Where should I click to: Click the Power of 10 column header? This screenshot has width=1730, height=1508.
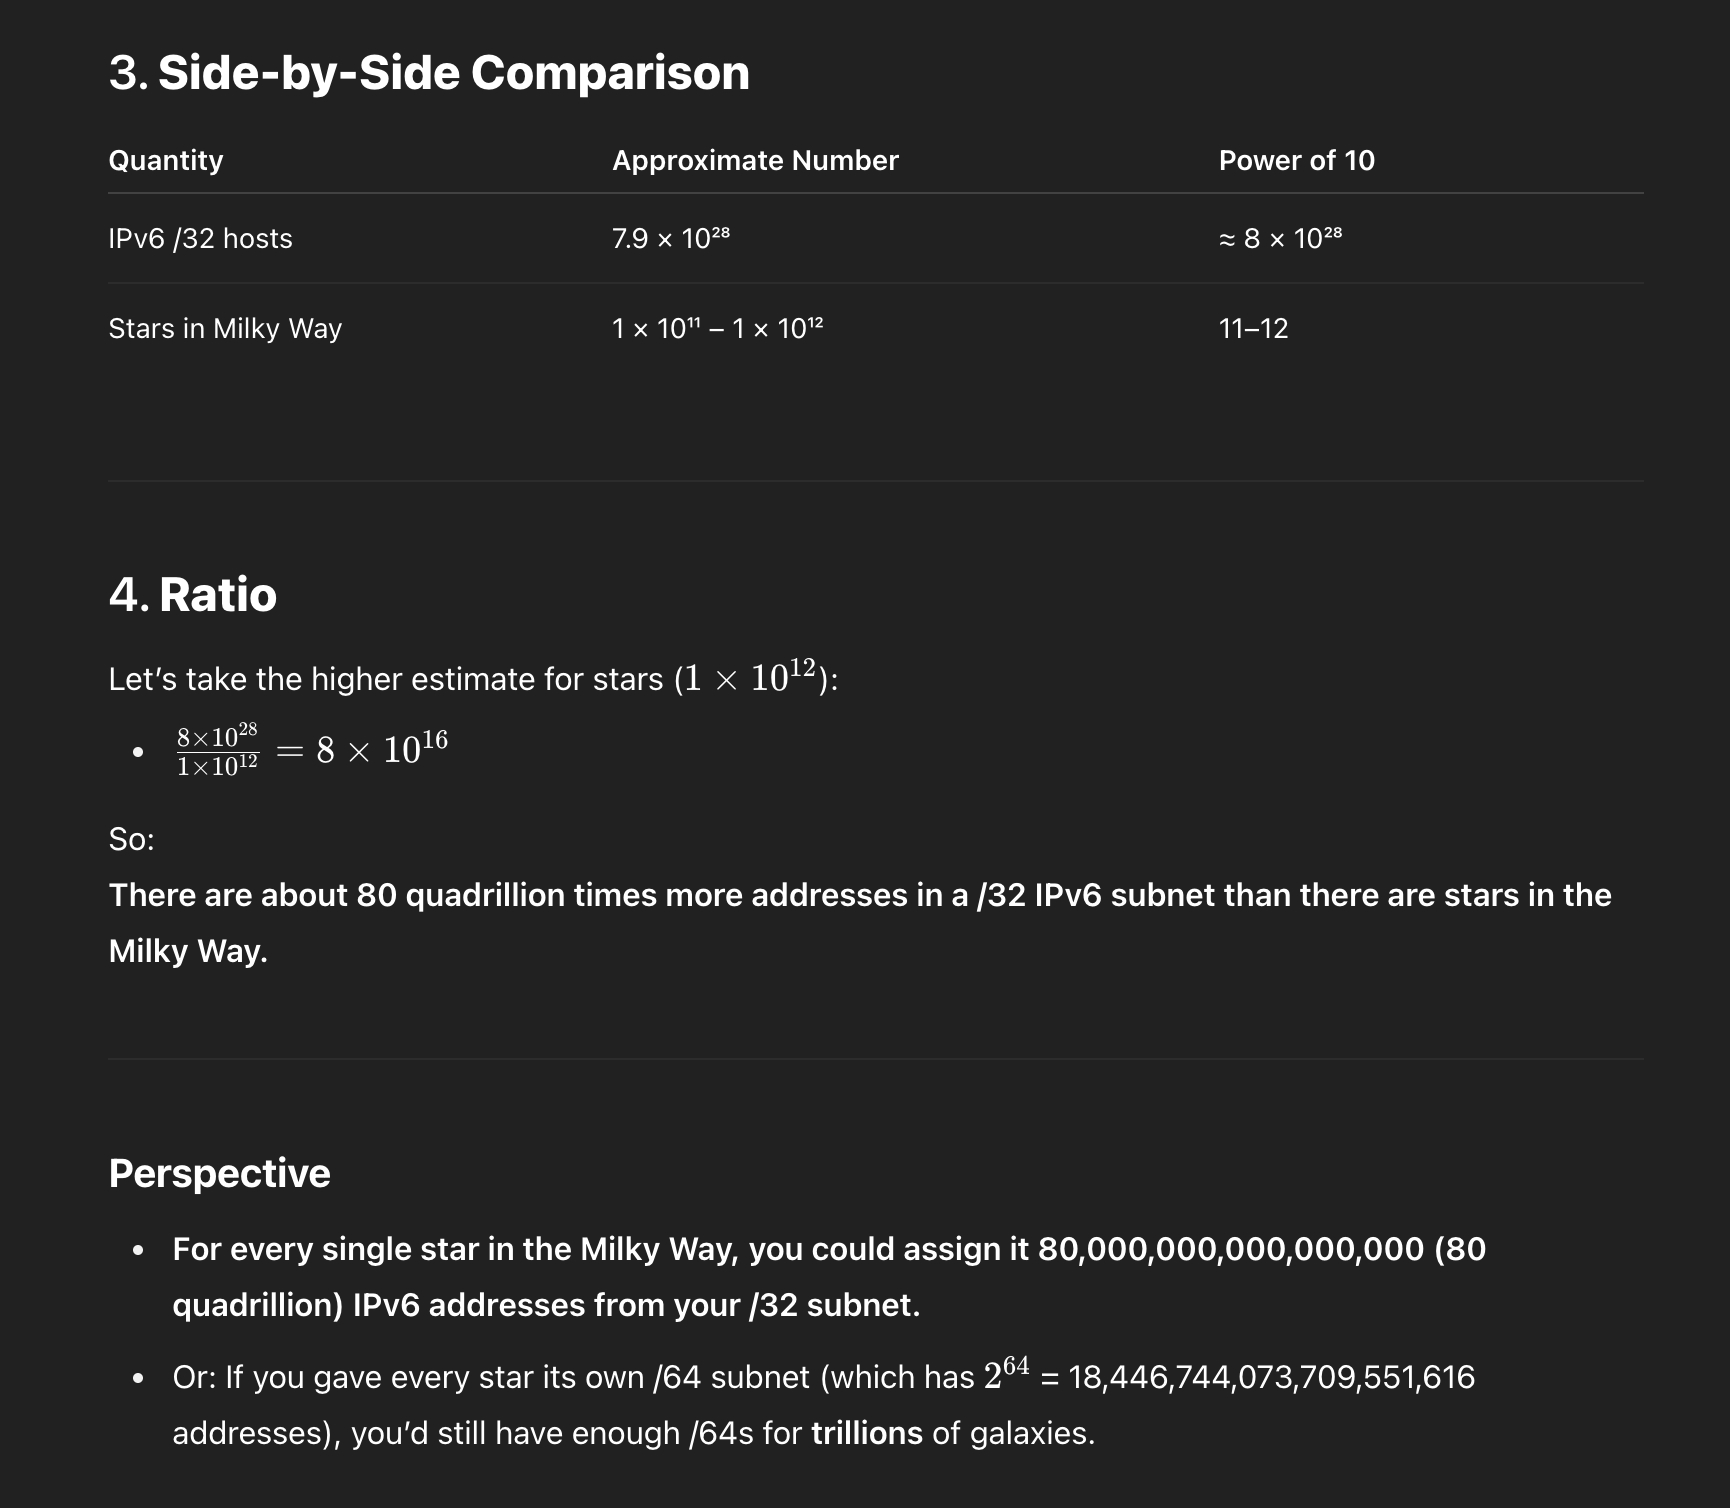pyautogui.click(x=1296, y=160)
